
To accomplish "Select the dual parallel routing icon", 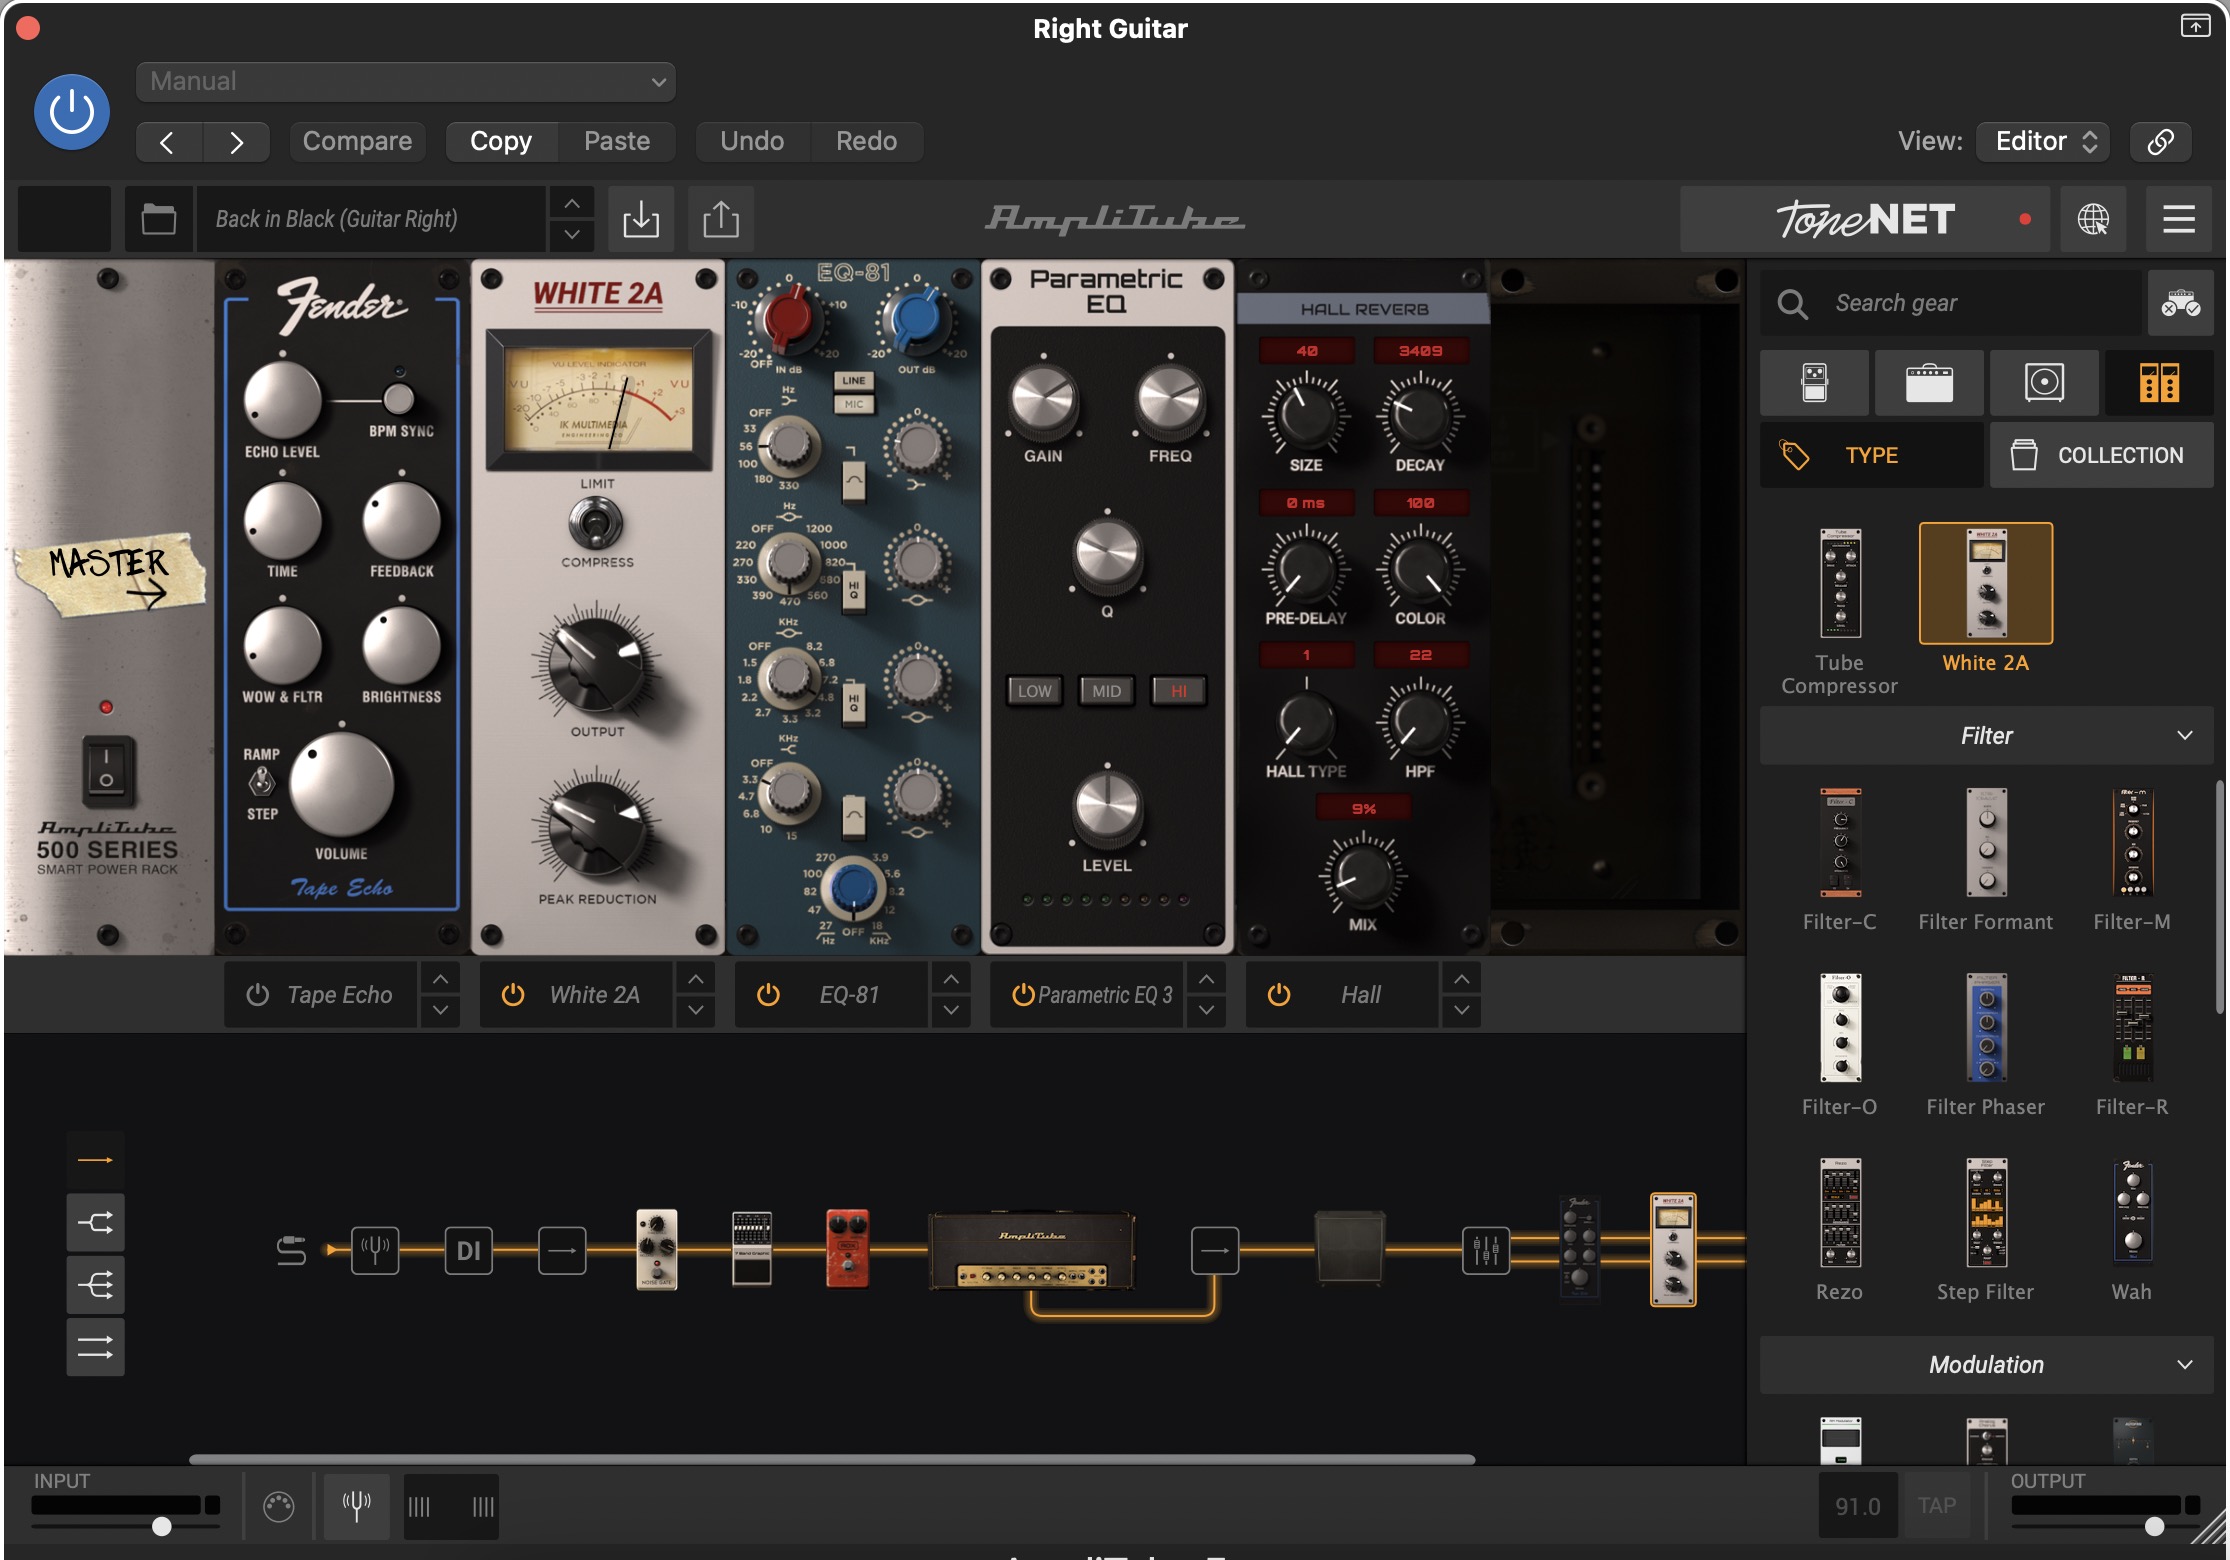I will pos(96,1347).
